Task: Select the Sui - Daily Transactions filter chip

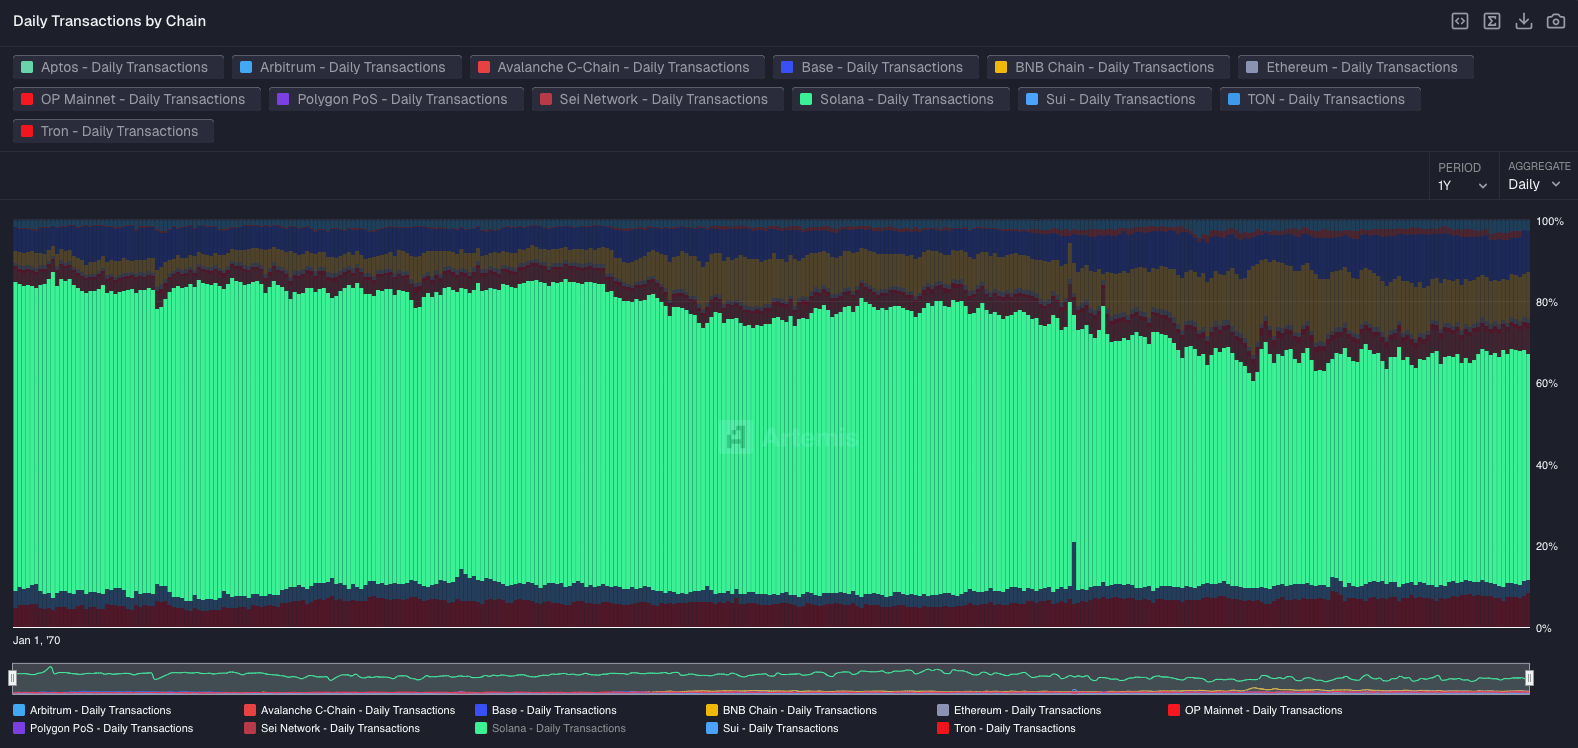Action: (x=1112, y=99)
